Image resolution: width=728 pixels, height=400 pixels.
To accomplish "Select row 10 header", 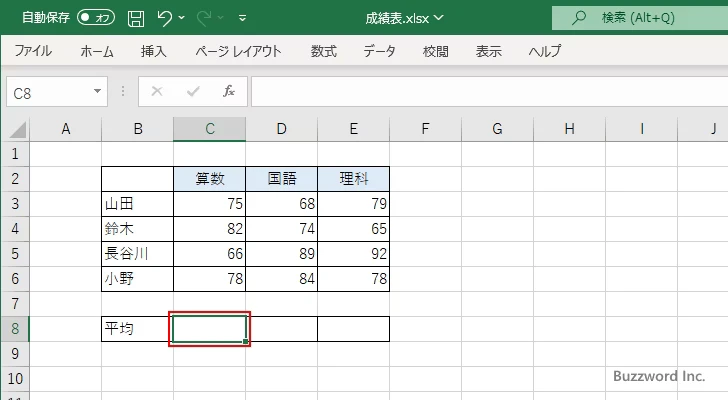I will 15,379.
